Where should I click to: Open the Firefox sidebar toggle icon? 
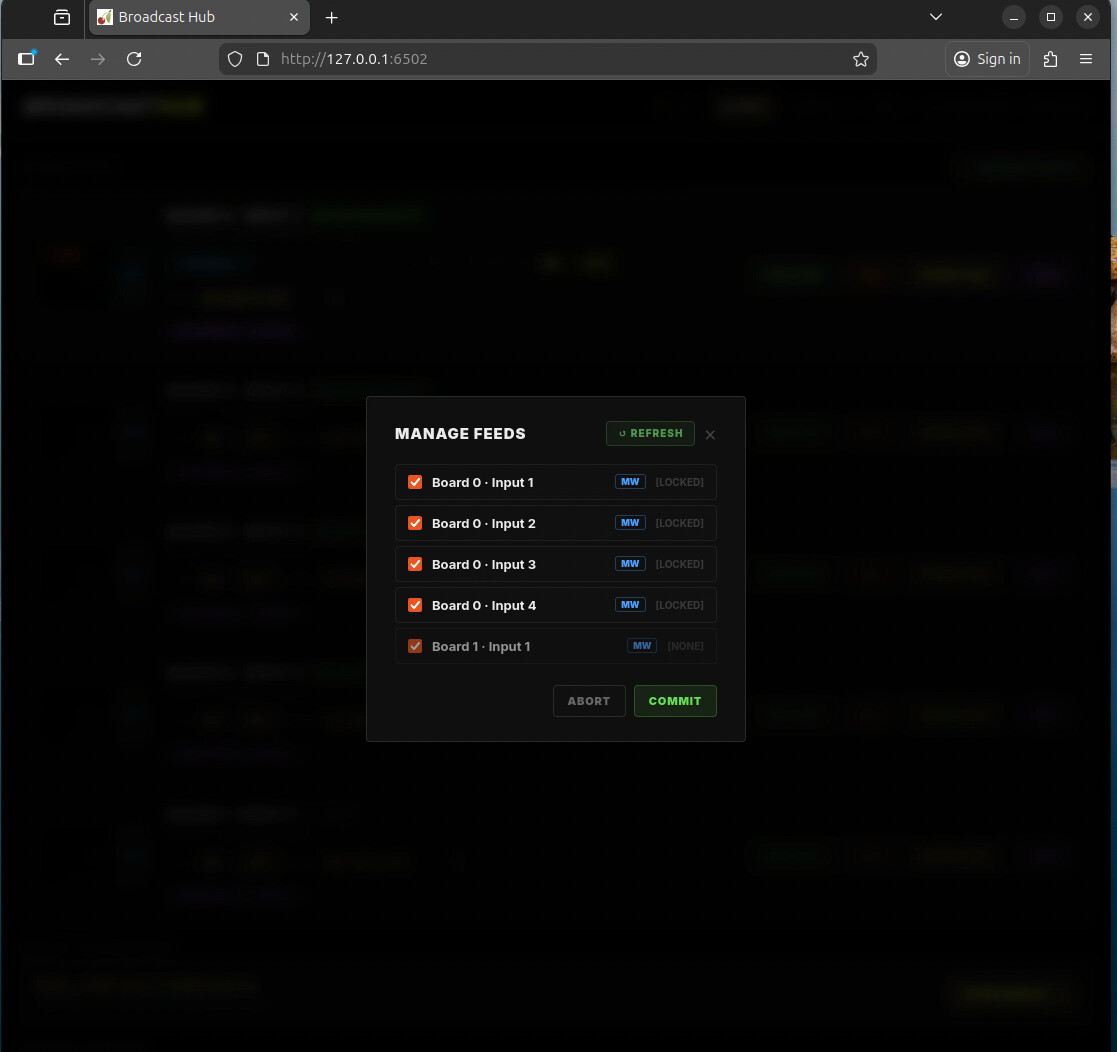[x=27, y=59]
